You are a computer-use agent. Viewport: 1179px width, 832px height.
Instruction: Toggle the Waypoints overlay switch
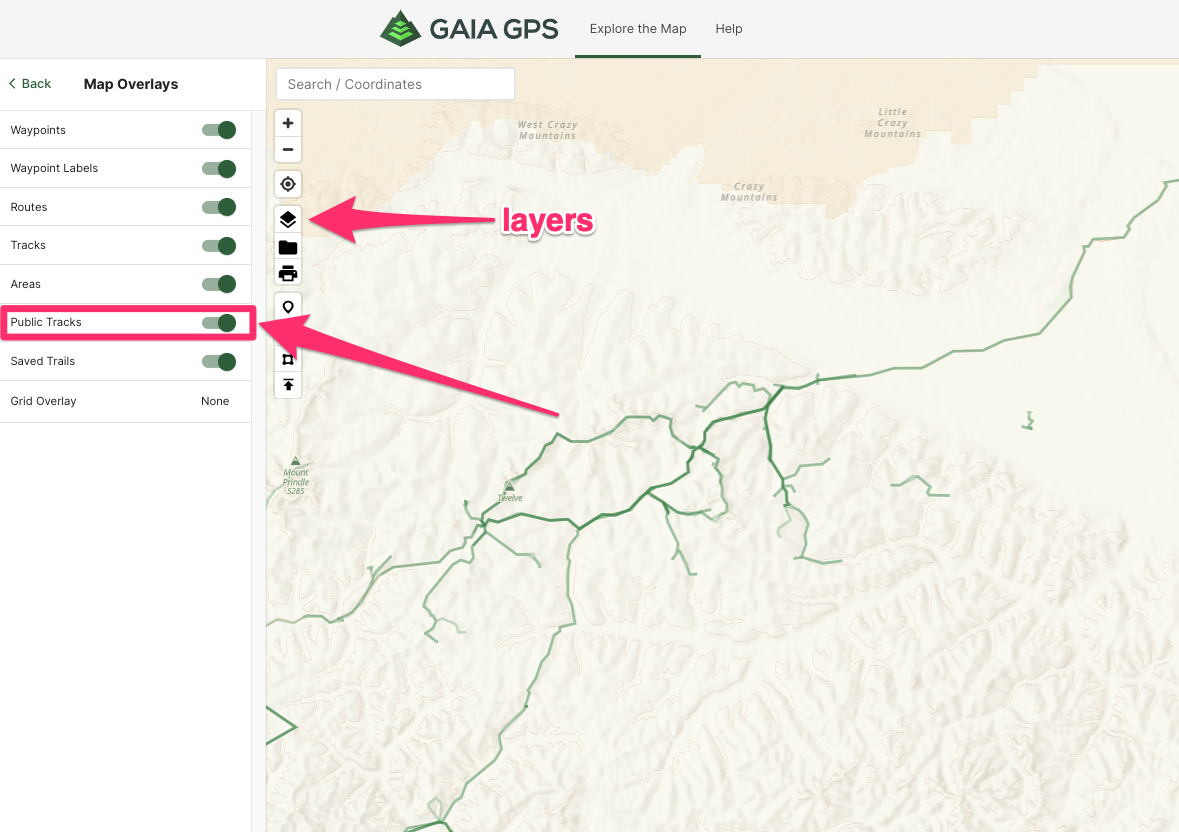[x=219, y=130]
